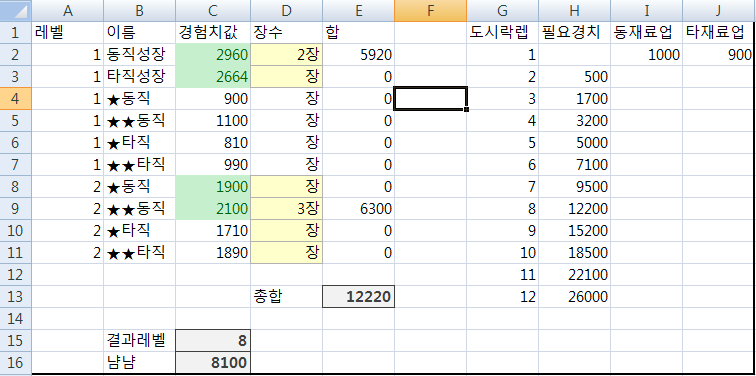This screenshot has width=756, height=376.
Task: Click the '레벨' header cell
Action: 68,33
